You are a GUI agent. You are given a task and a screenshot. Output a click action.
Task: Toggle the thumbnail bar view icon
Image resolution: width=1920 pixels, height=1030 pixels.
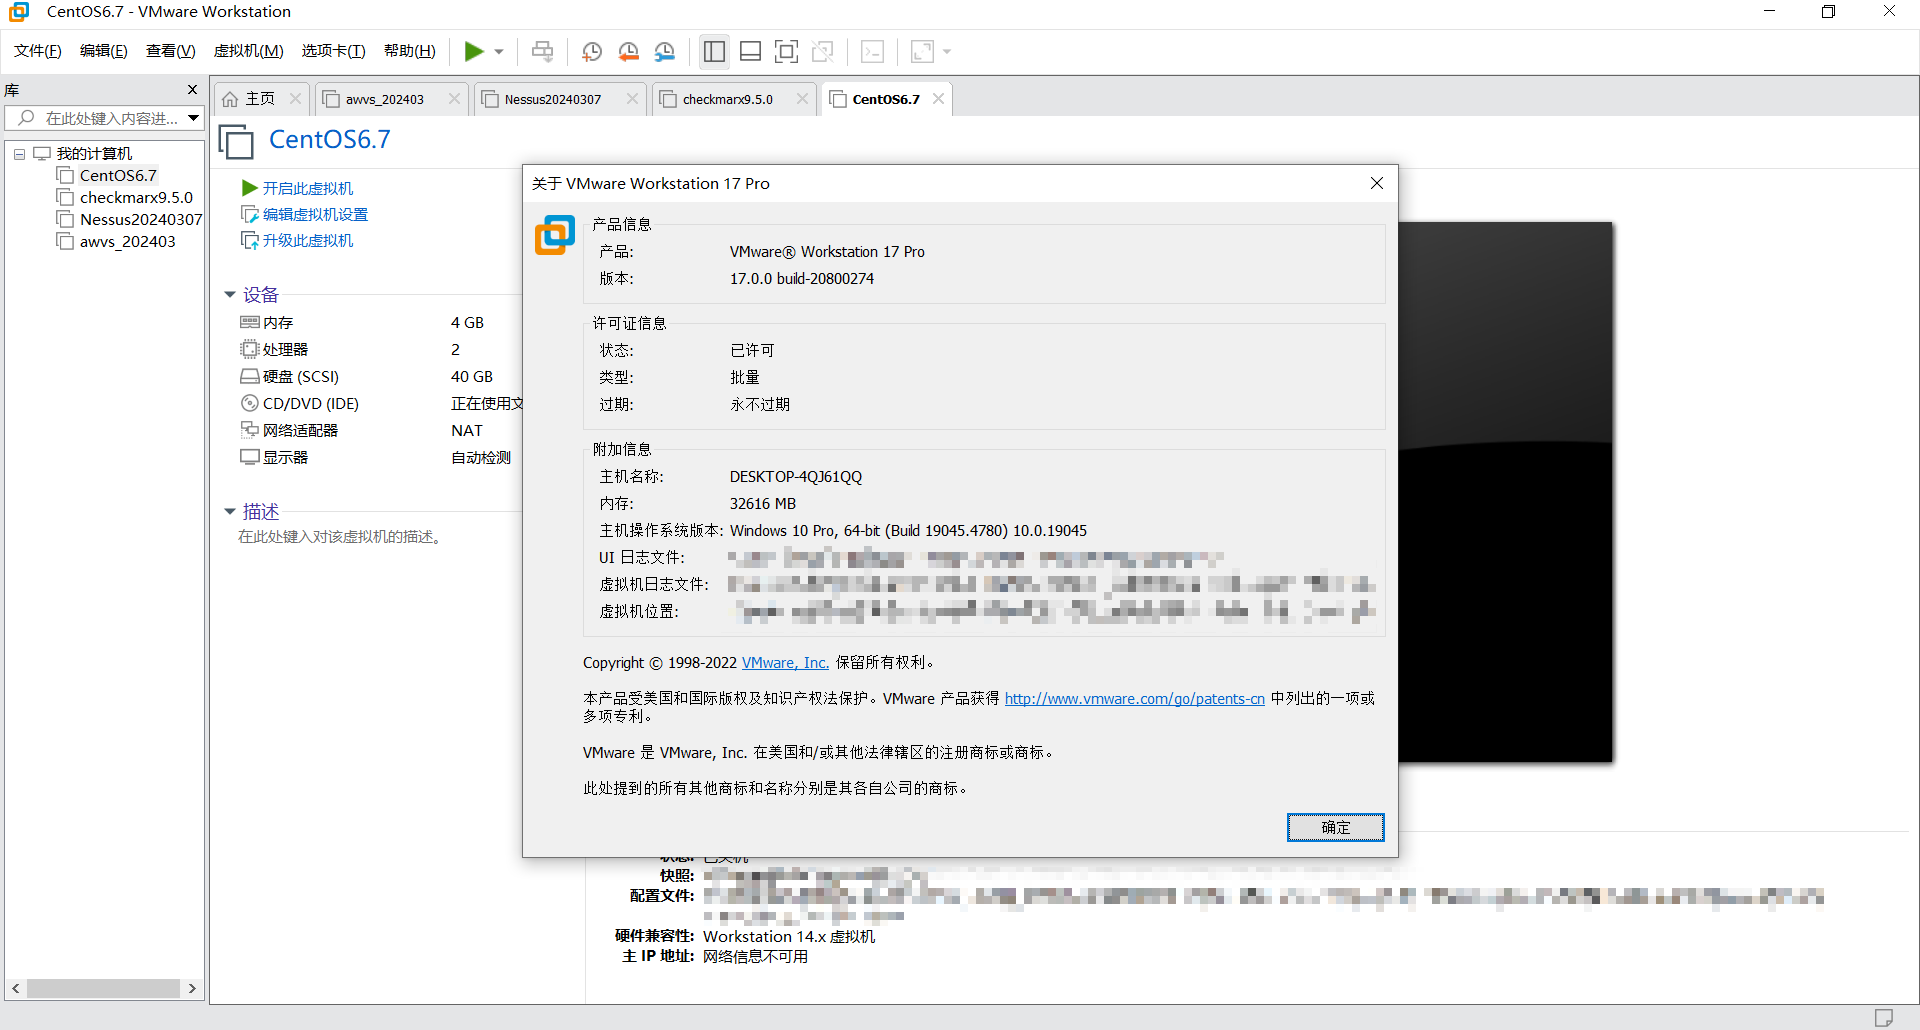point(750,51)
